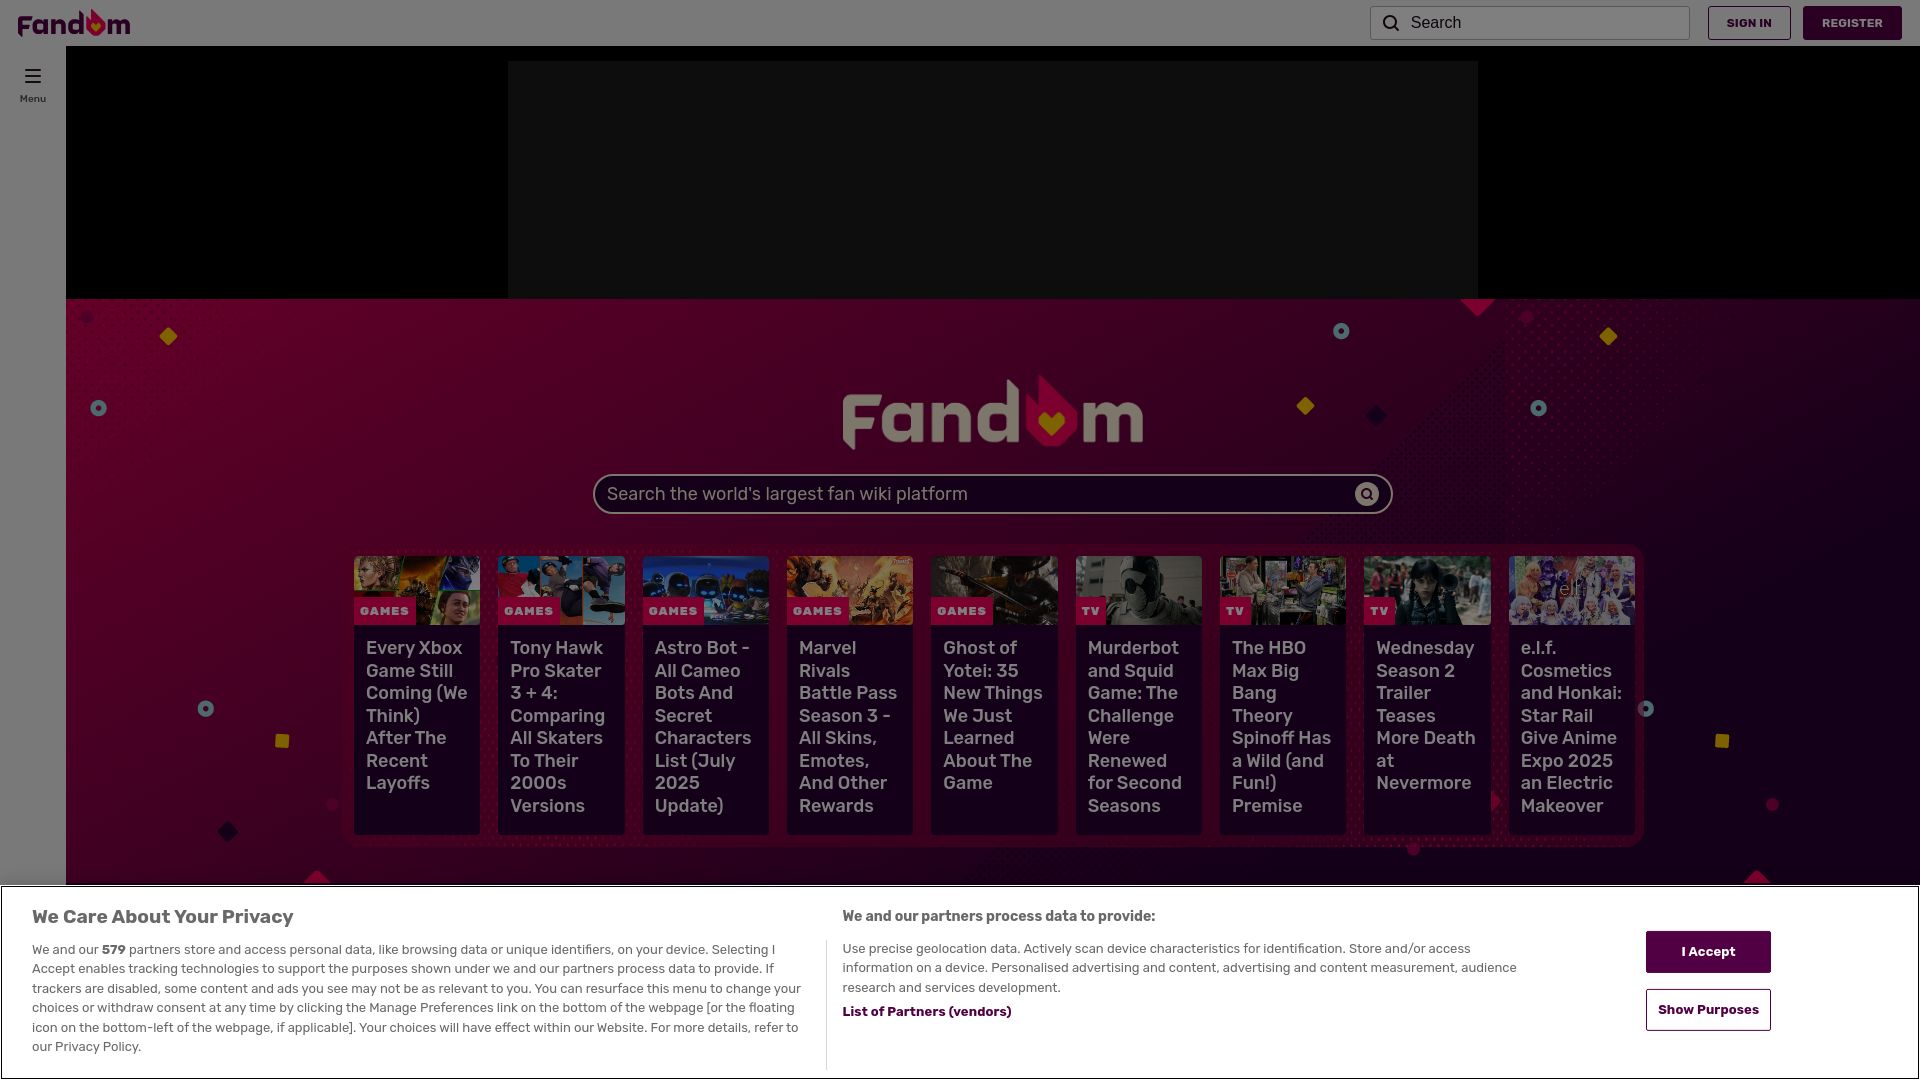Click the magnifier icon in header search
This screenshot has width=1920, height=1080.
(1391, 23)
